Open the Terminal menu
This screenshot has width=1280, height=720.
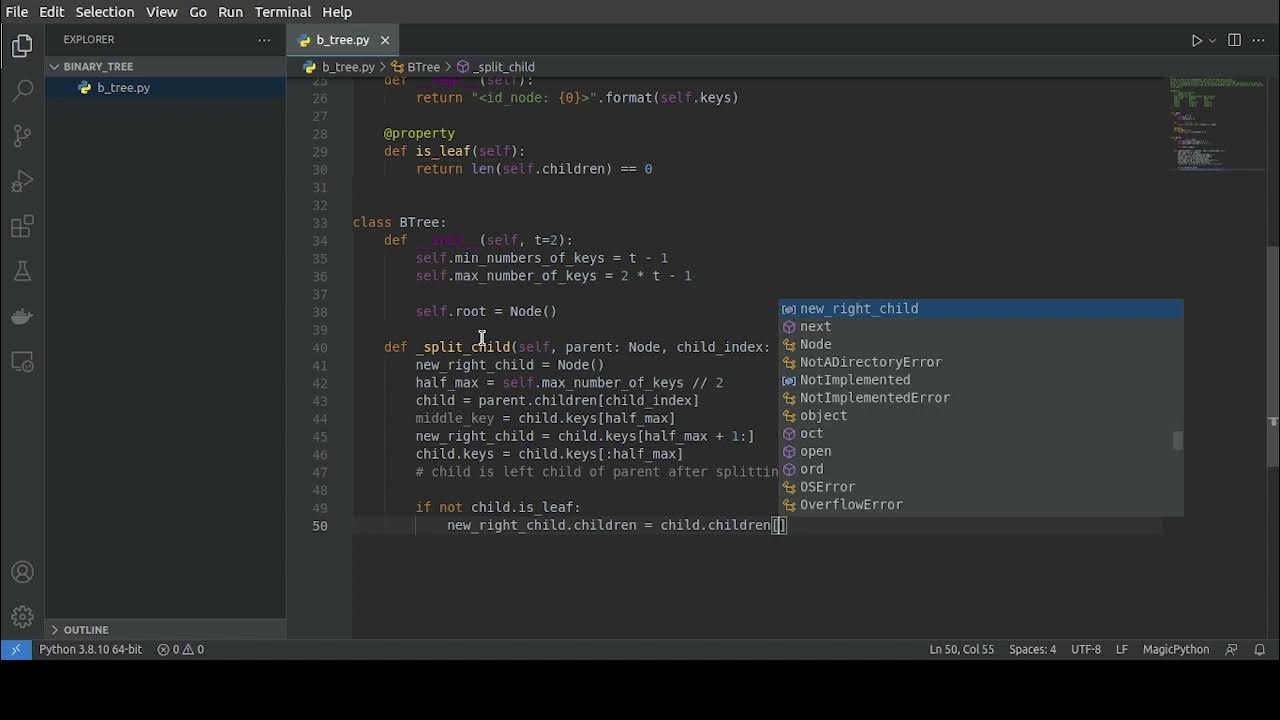coord(283,12)
